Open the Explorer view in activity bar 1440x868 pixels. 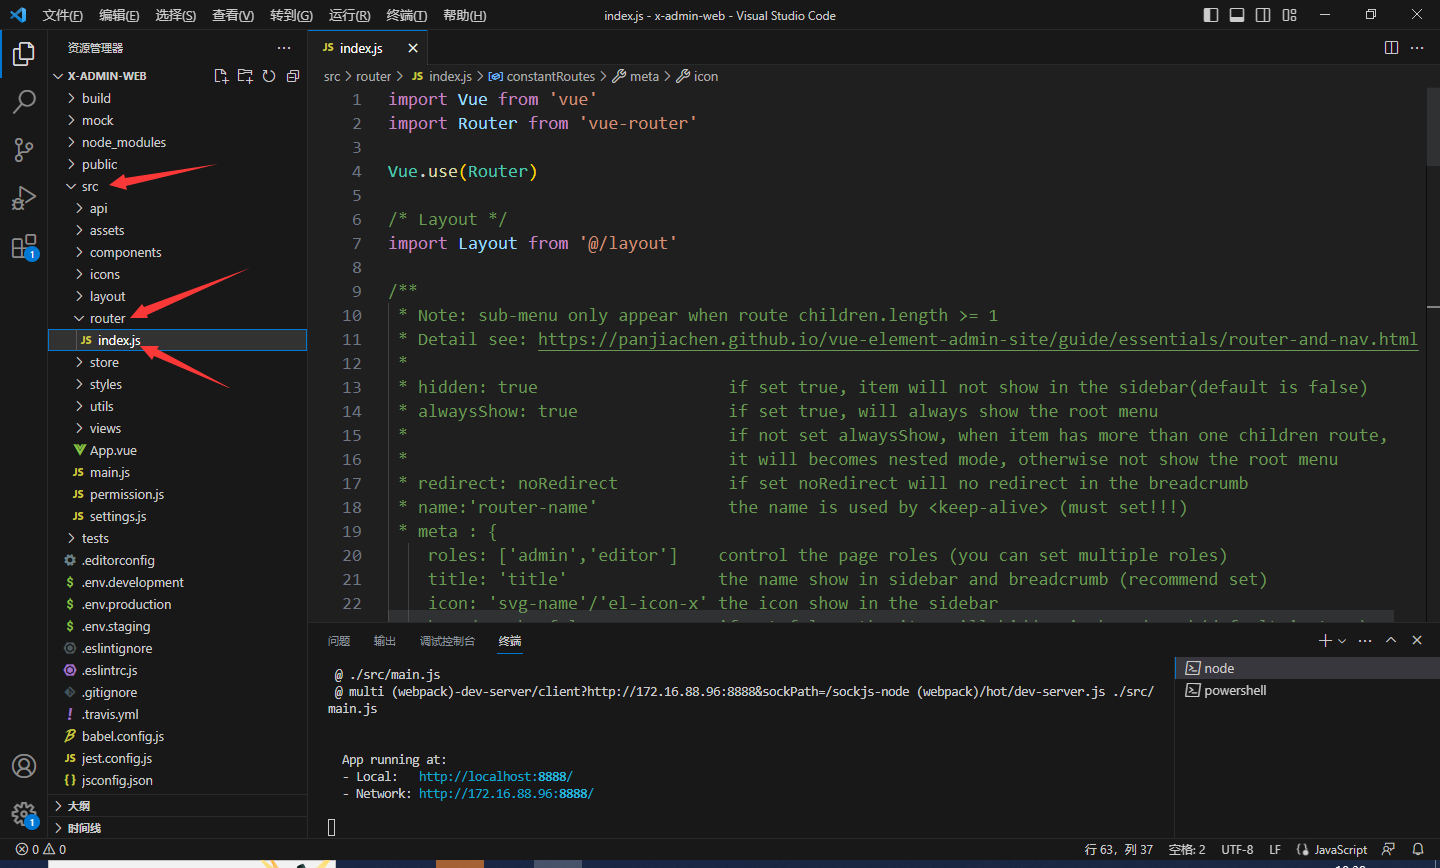(24, 54)
